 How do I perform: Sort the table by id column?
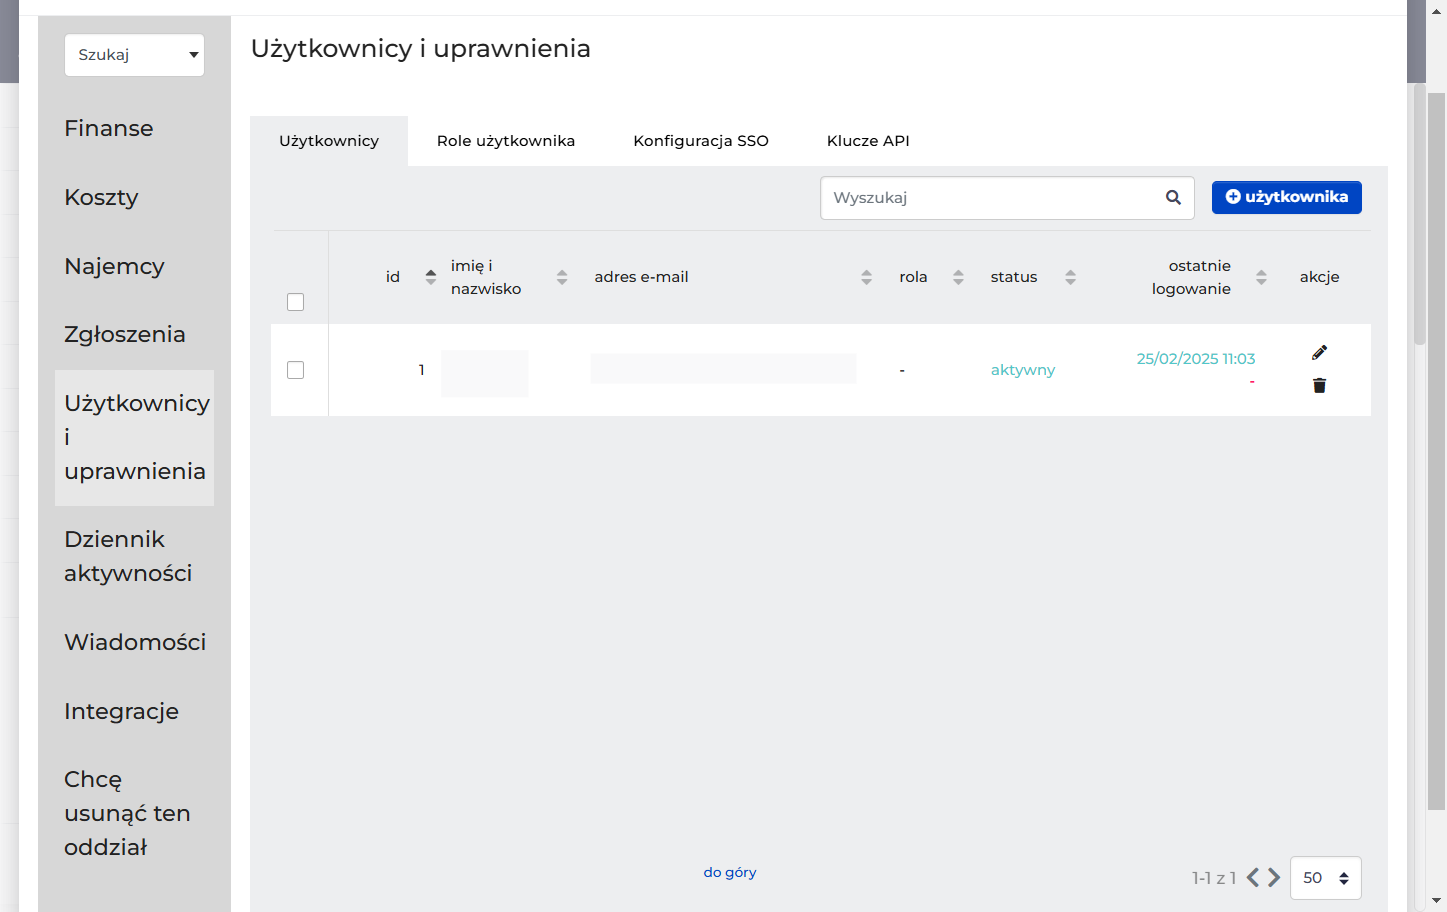(x=430, y=277)
